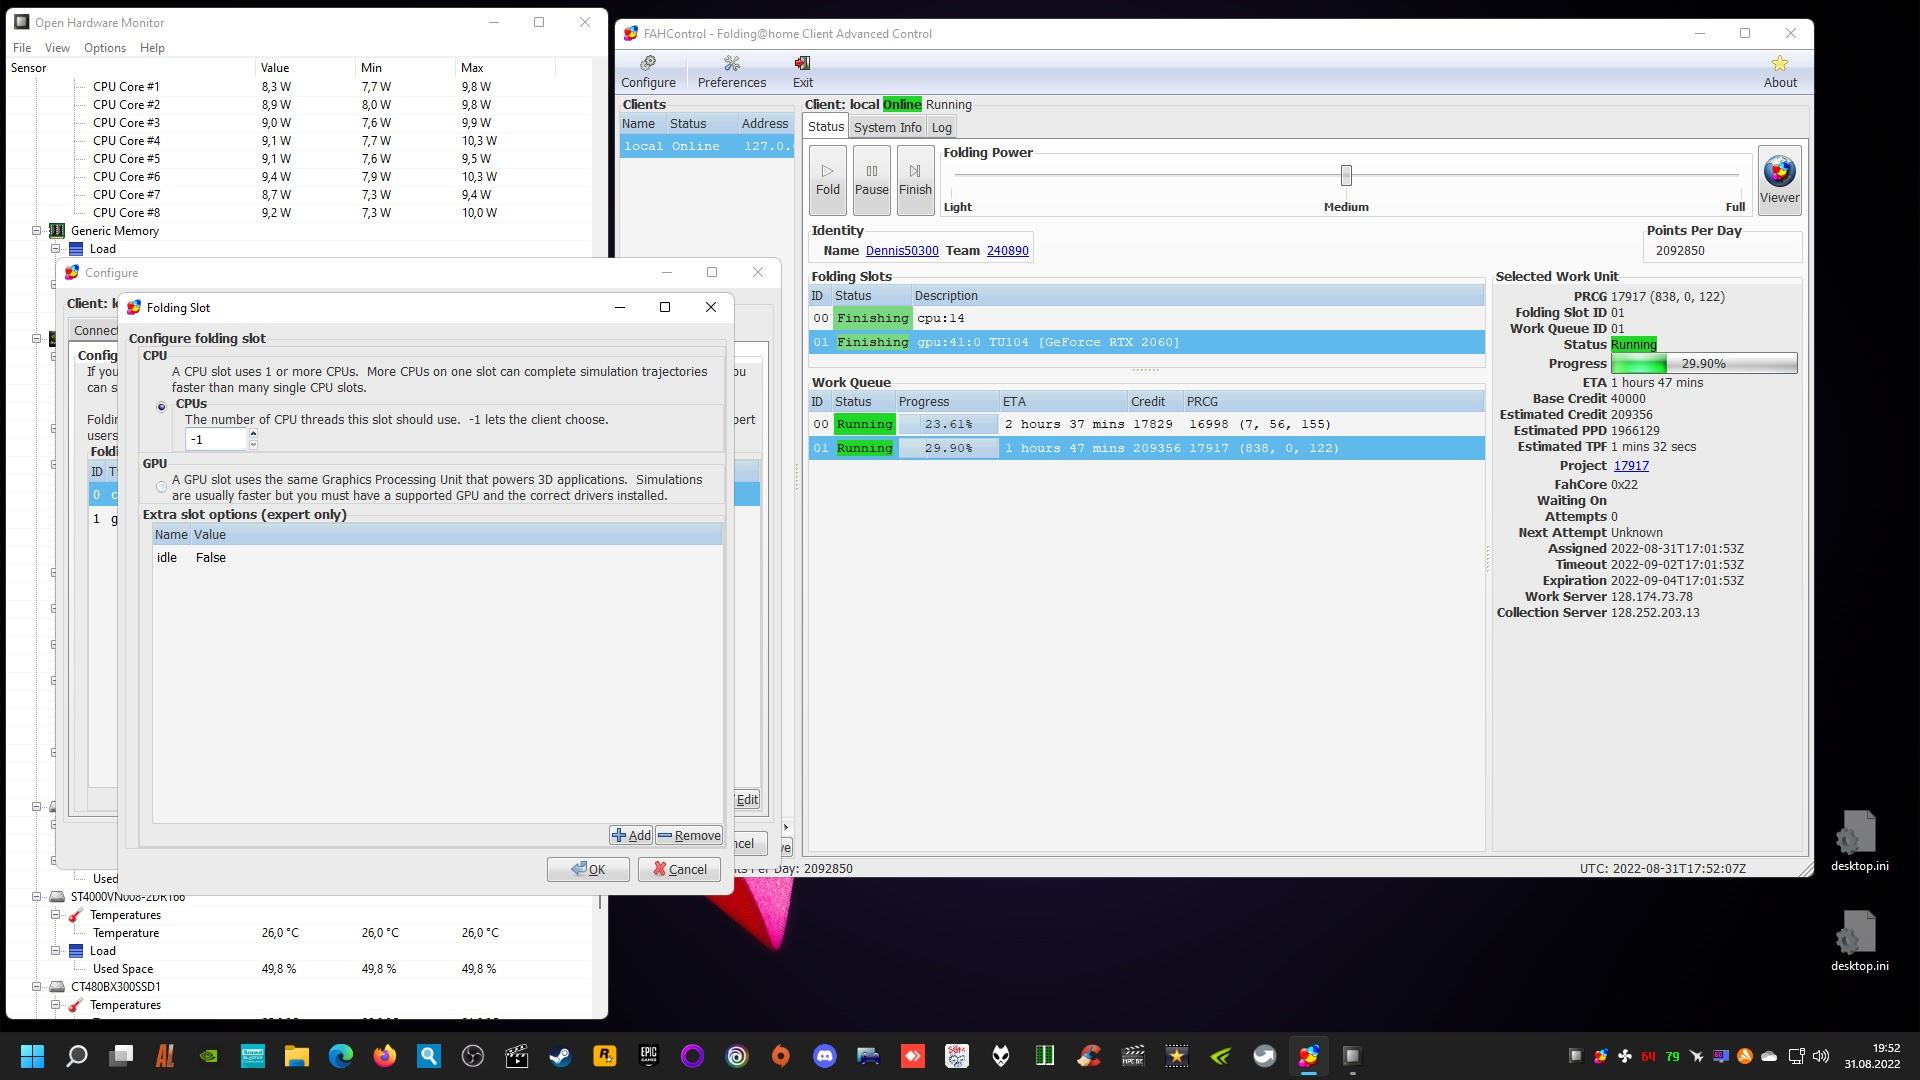Open the project 17917 link
The image size is (1920, 1080).
(1631, 466)
